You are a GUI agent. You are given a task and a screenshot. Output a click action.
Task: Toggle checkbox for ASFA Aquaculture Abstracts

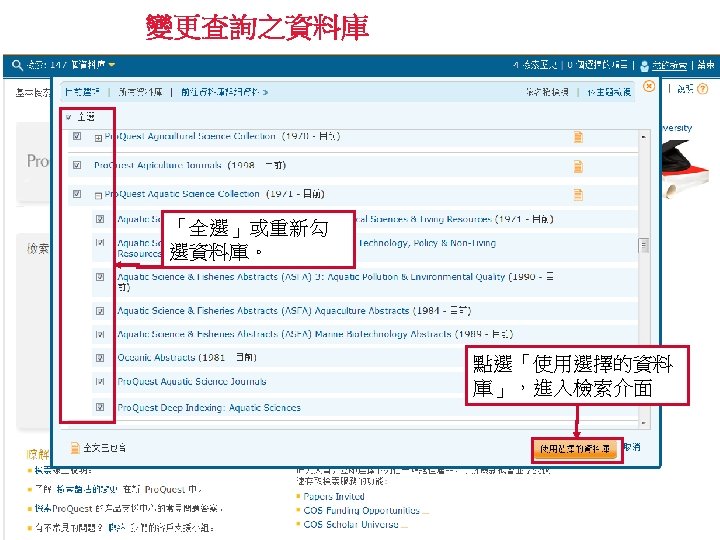point(100,311)
